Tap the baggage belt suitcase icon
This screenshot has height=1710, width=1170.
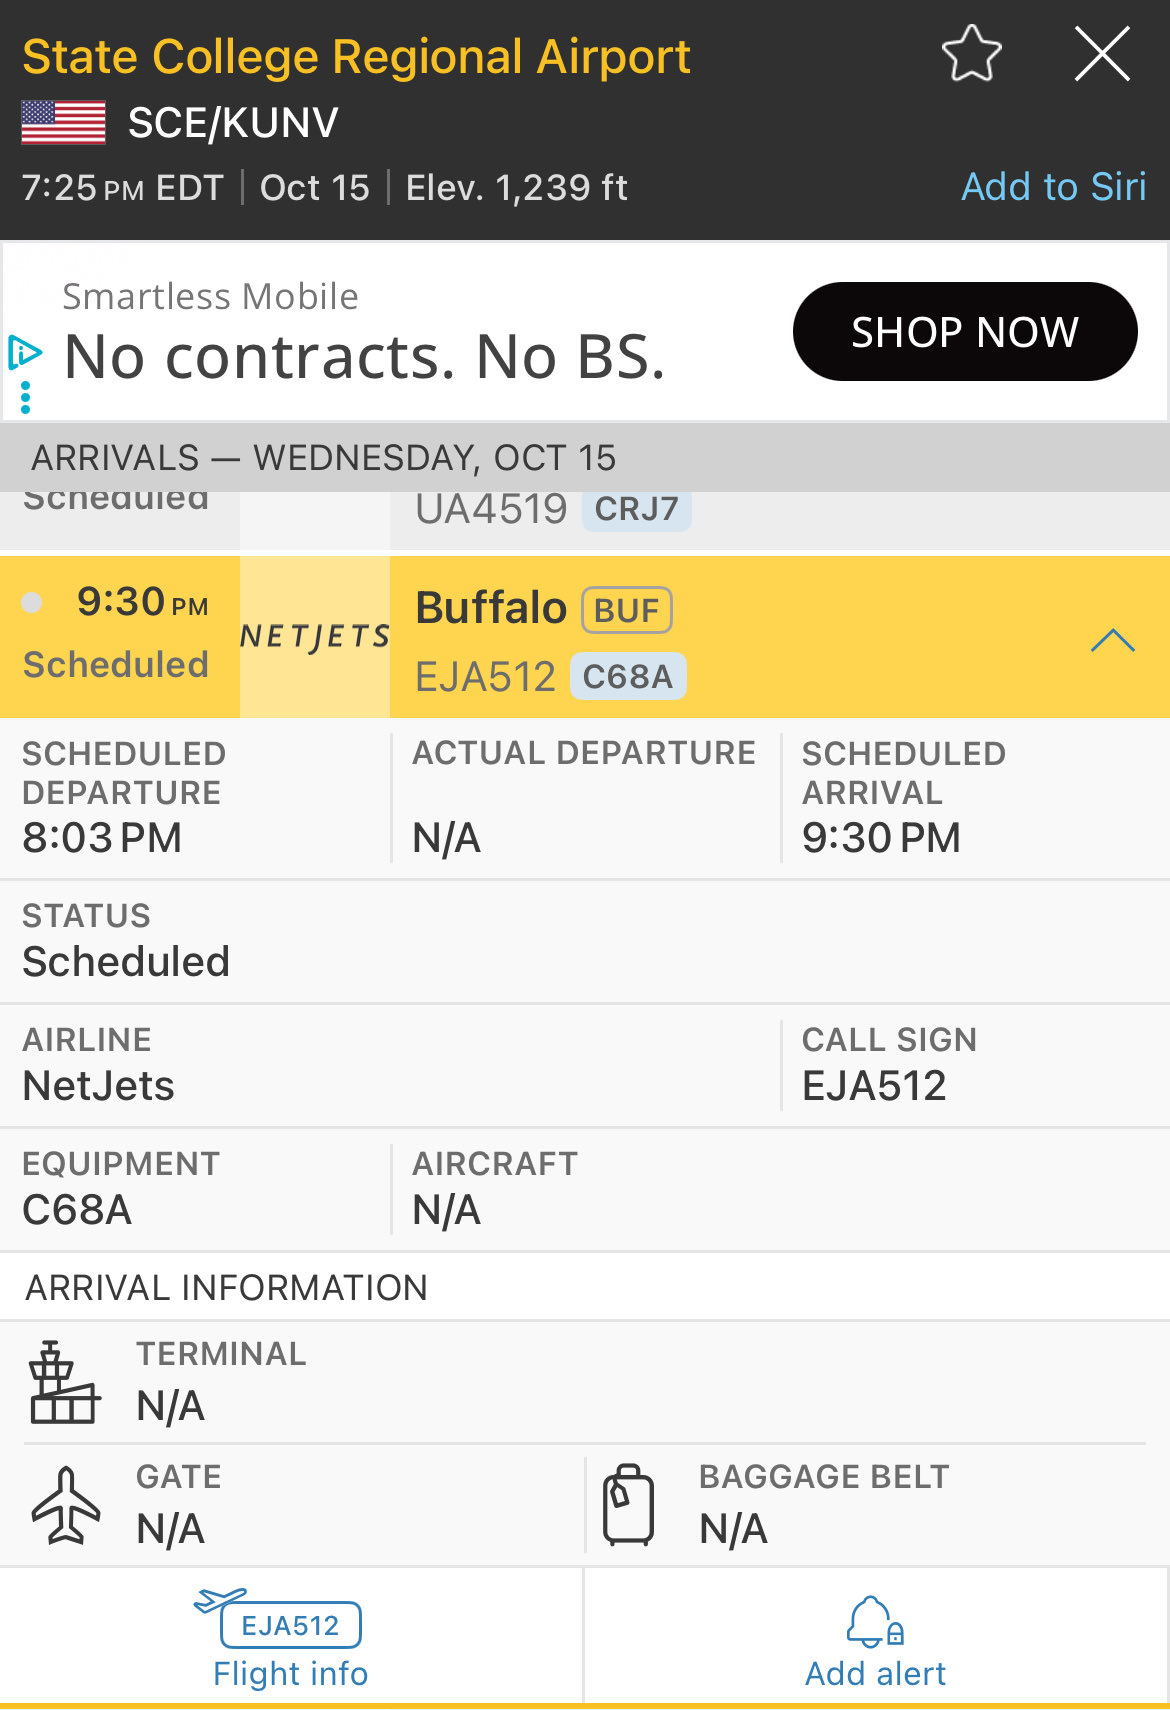(x=628, y=1505)
